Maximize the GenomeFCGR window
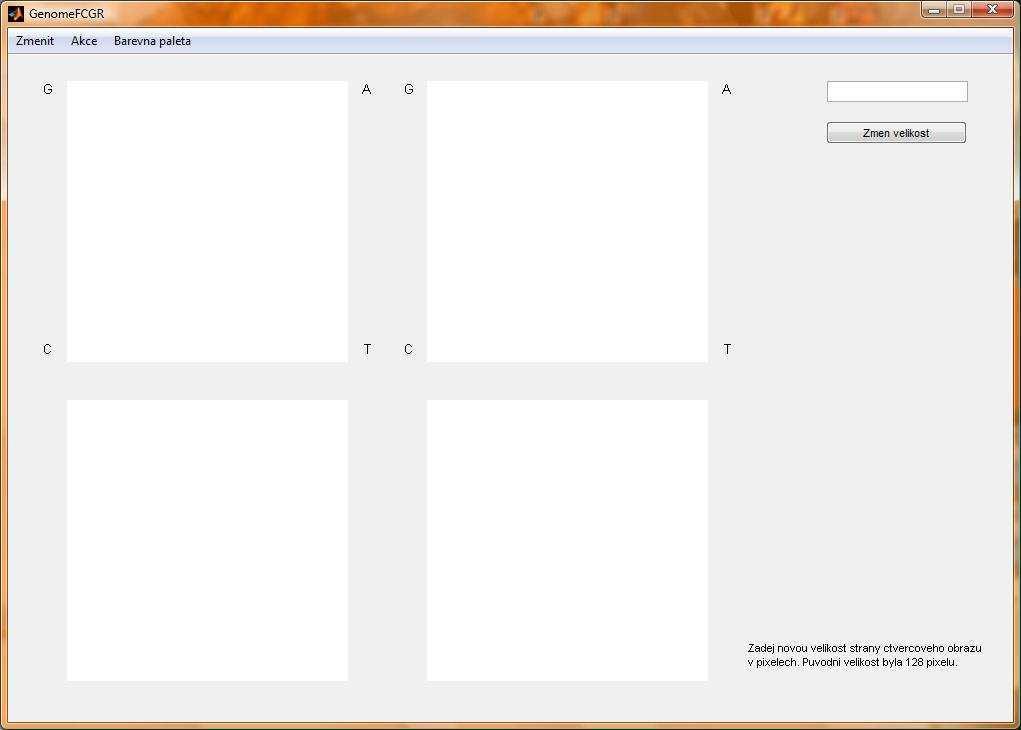 pyautogui.click(x=959, y=9)
